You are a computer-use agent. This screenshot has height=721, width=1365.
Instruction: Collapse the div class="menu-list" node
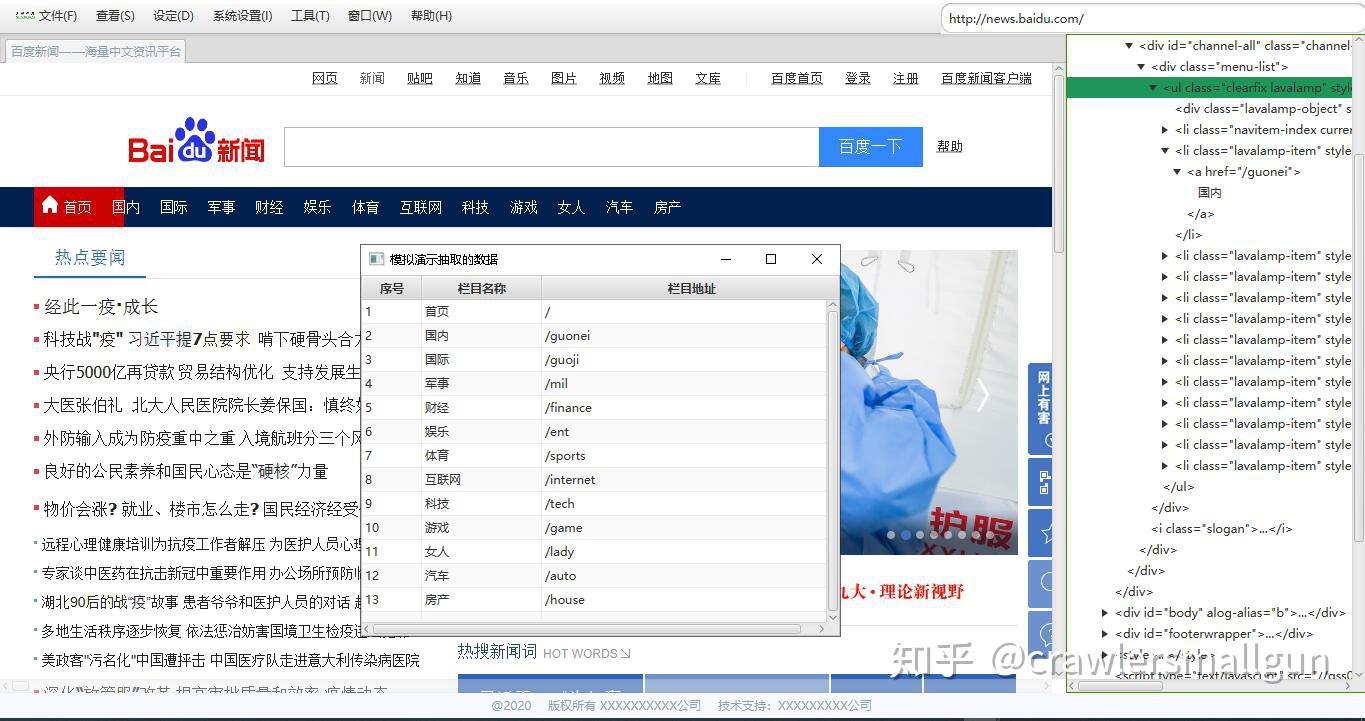pyautogui.click(x=1141, y=67)
